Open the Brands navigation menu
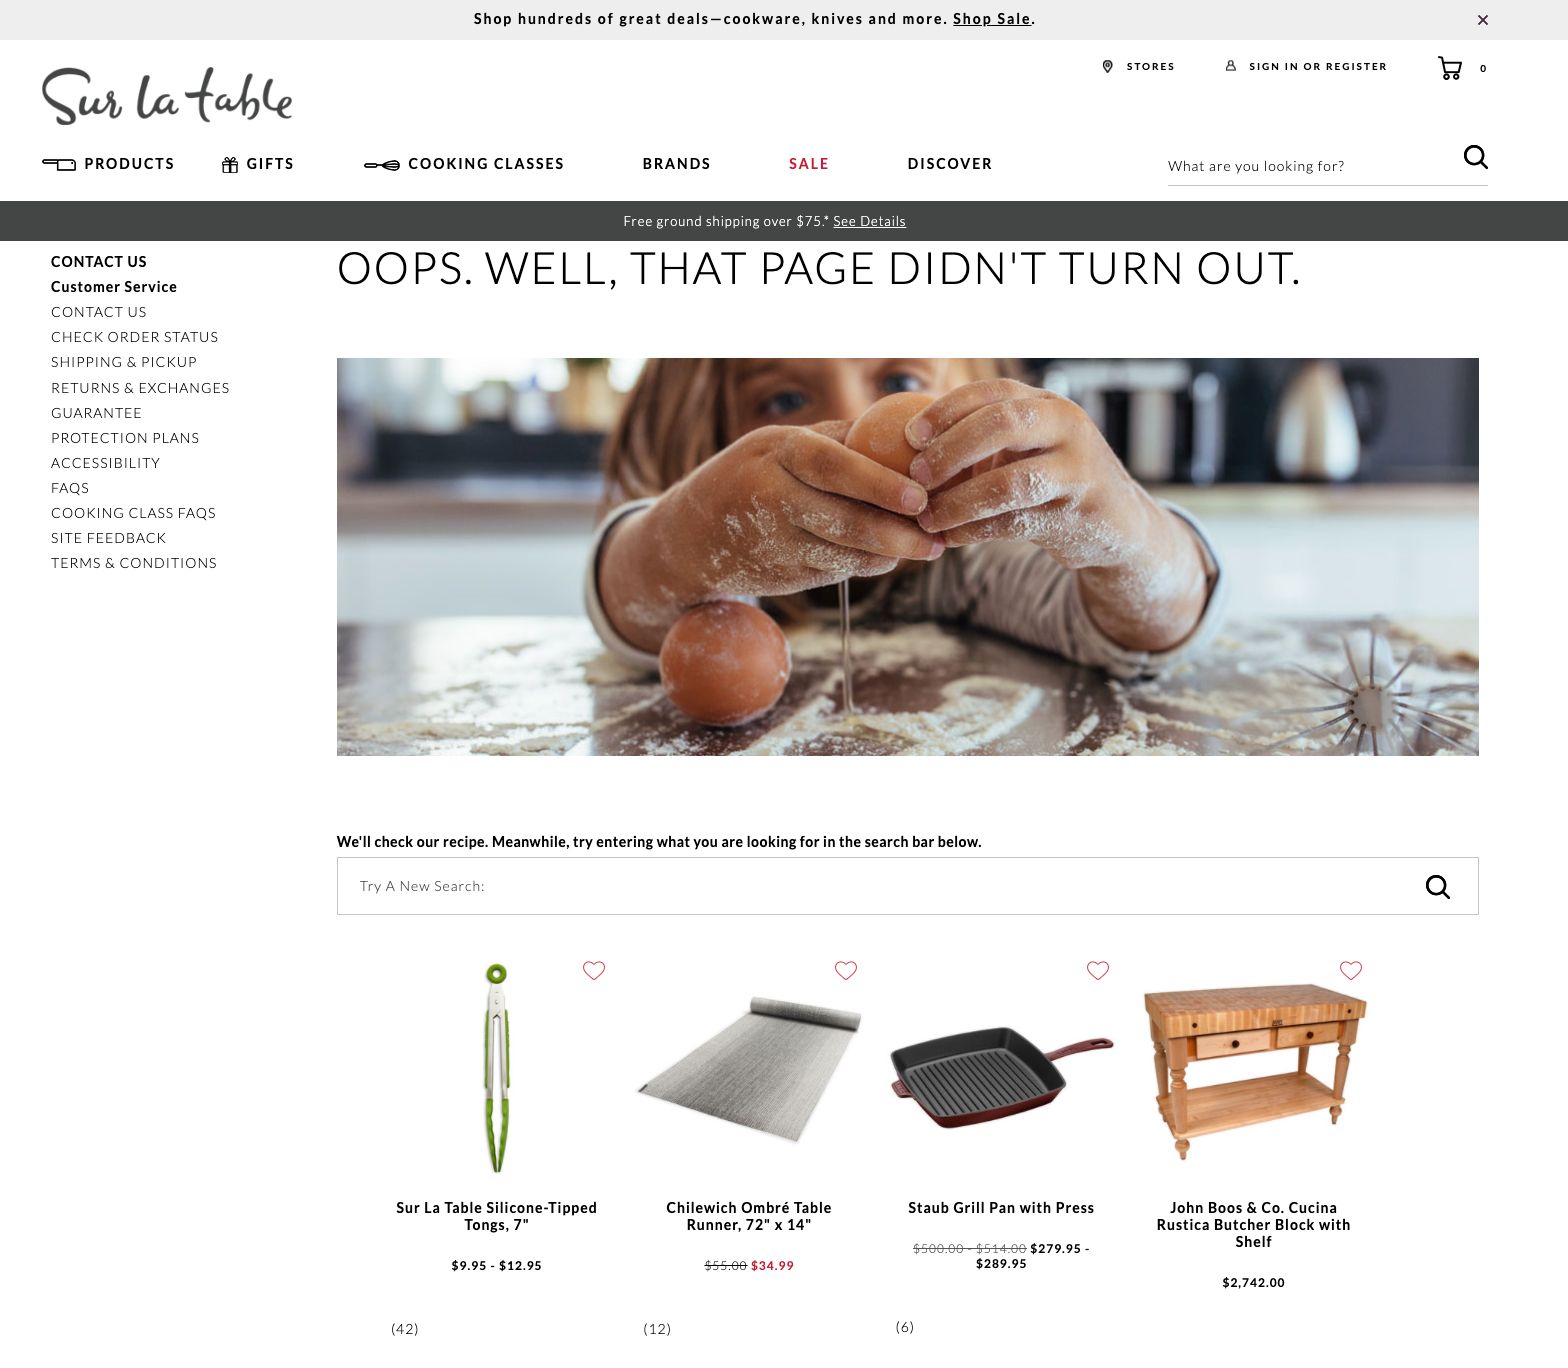Screen dimensions: 1568x1368 click(677, 164)
